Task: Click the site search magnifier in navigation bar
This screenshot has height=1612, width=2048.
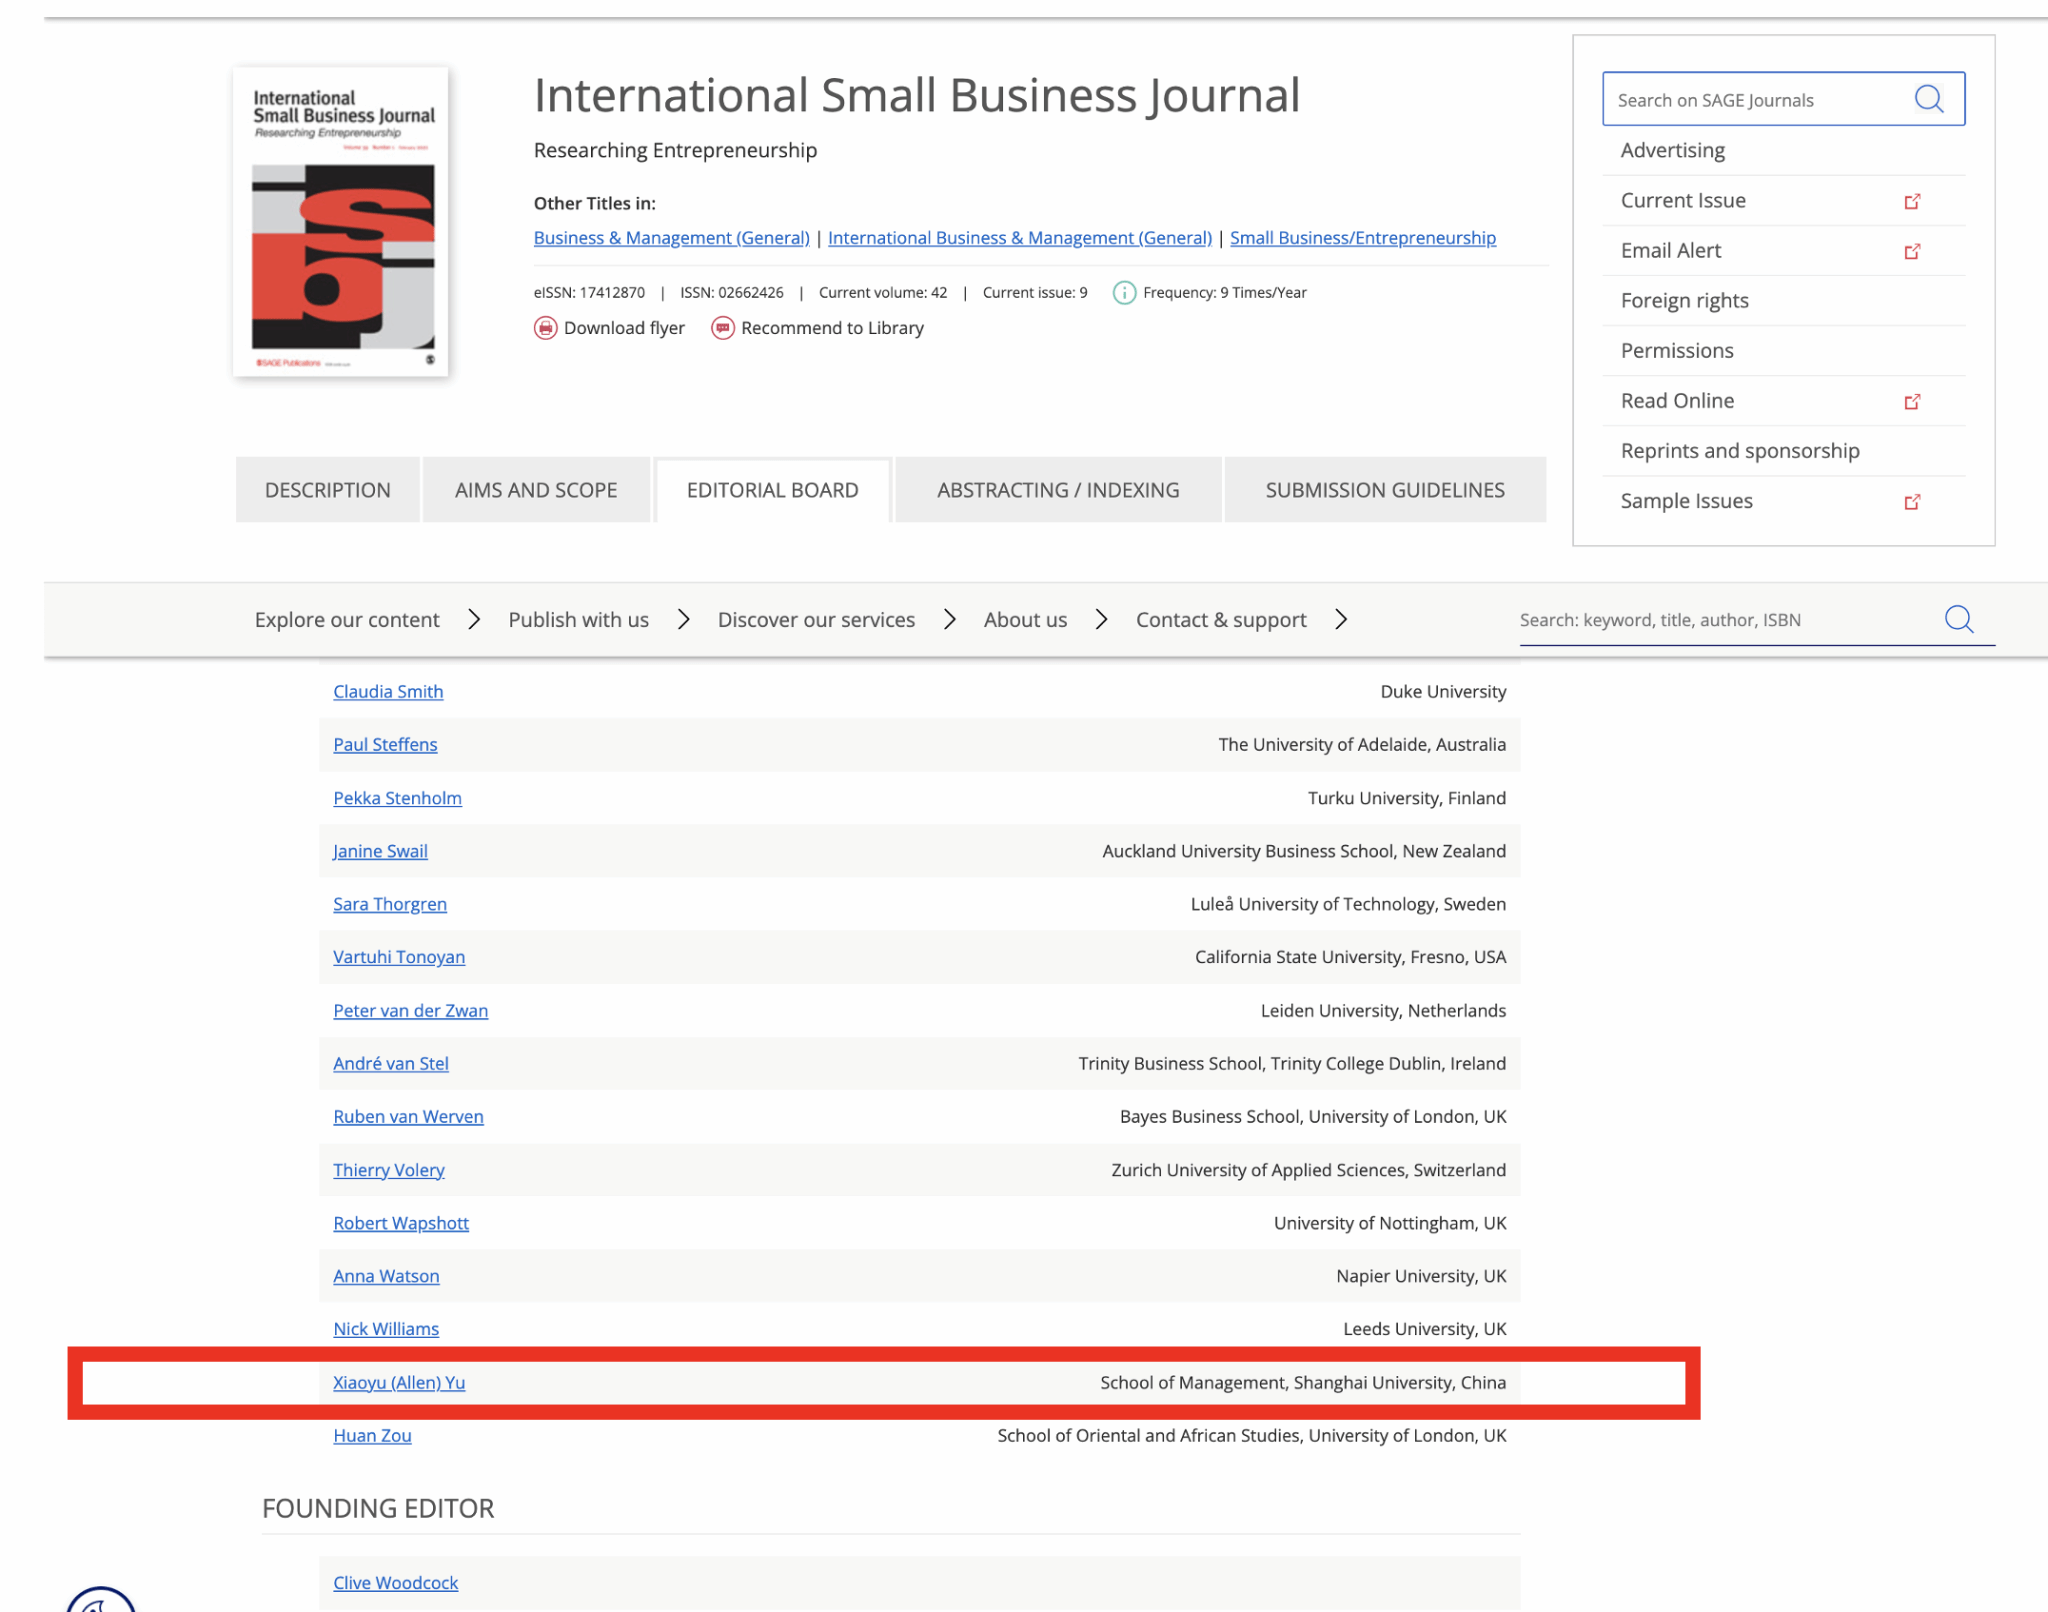Action: [1958, 620]
